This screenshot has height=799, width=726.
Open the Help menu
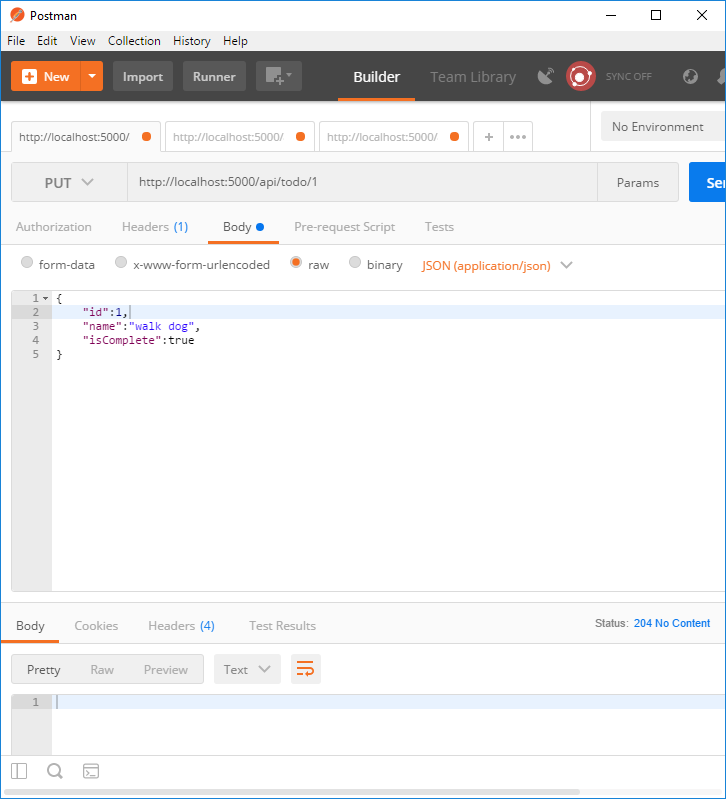tap(235, 41)
